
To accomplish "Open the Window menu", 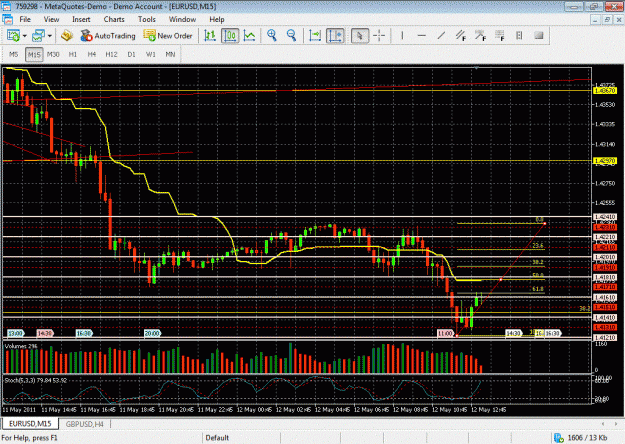I will point(182,19).
